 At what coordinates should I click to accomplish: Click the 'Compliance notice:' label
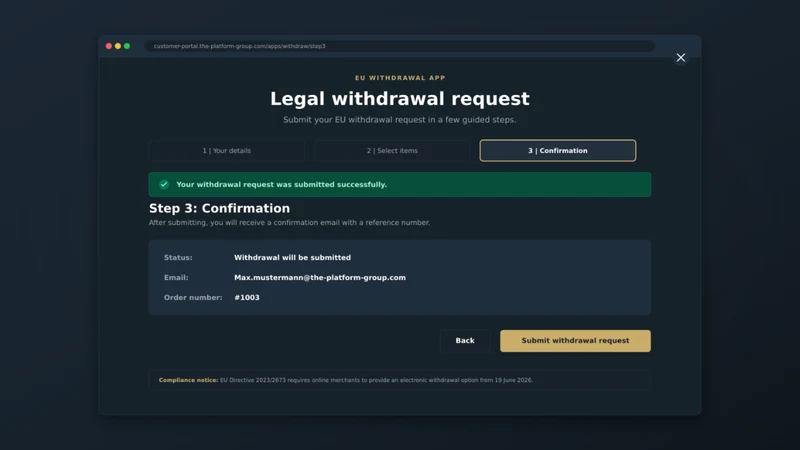[x=188, y=380]
